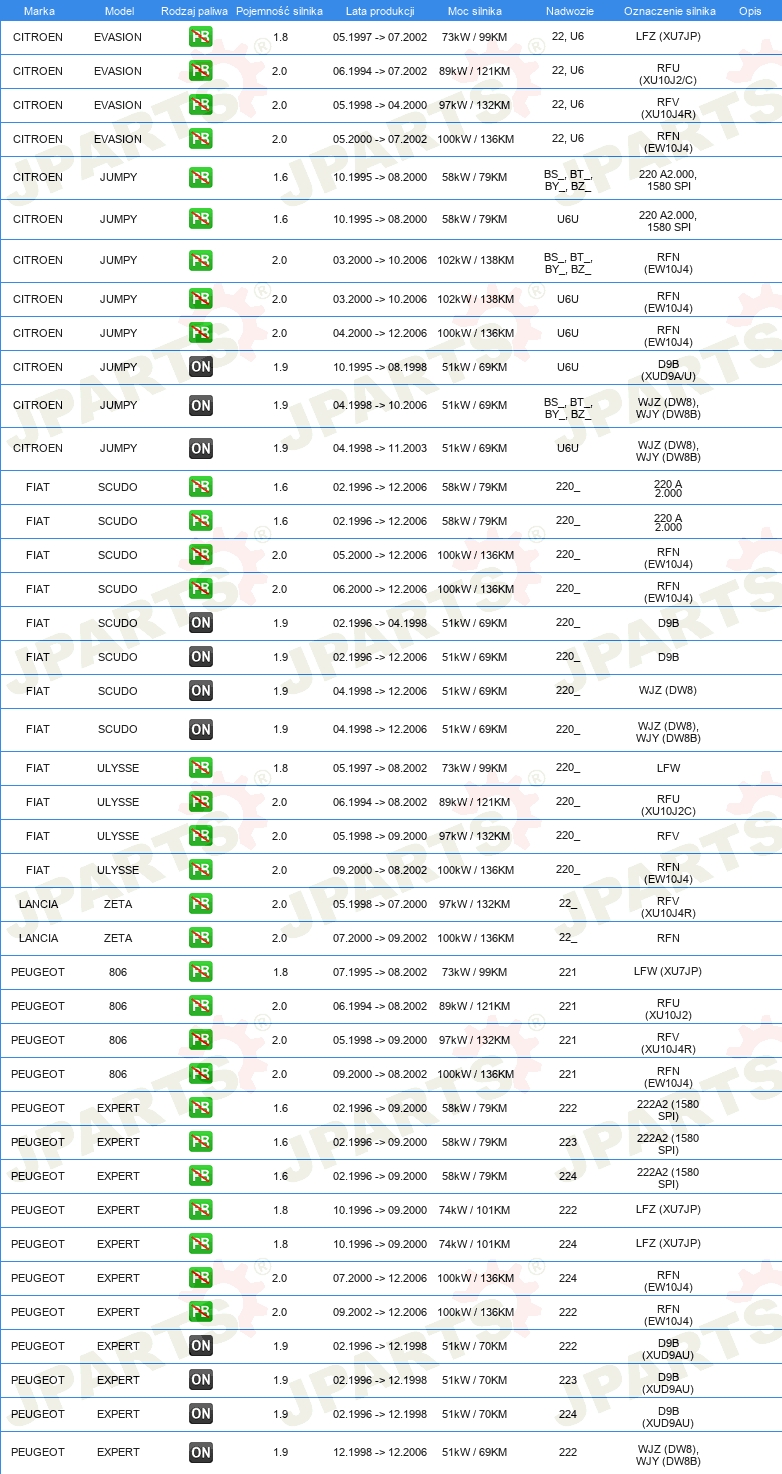Click the Marka column header

coord(39,11)
